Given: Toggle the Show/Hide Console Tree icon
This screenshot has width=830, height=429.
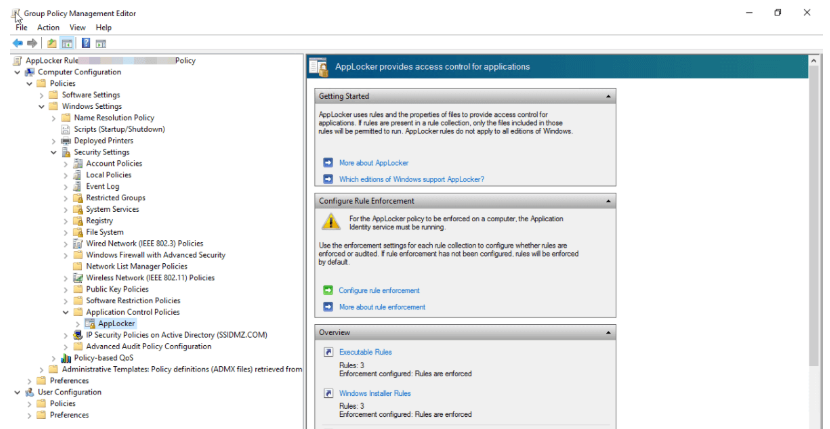Looking at the screenshot, I should (x=66, y=43).
